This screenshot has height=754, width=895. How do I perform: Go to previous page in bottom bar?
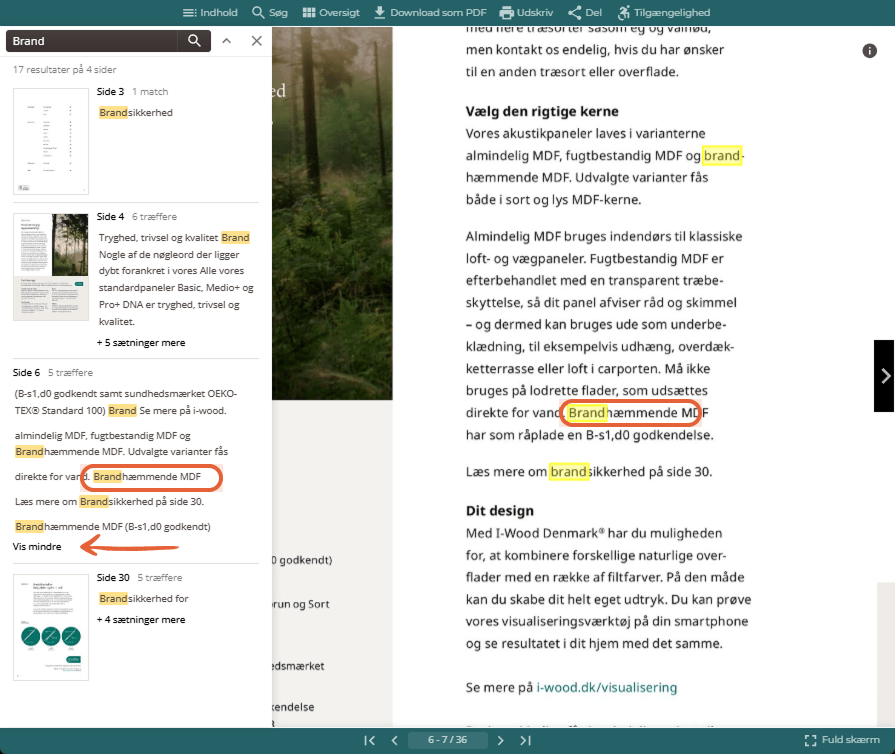point(394,740)
